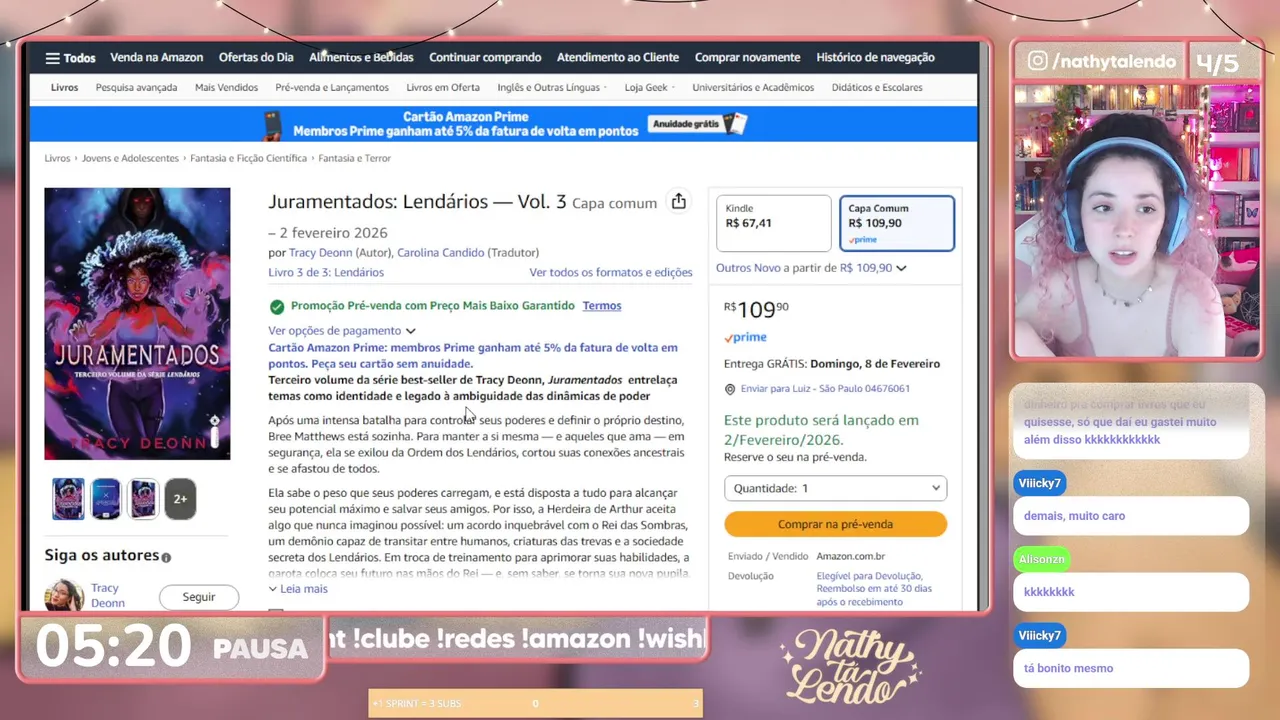Screen dimensions: 1280x720
Task: Open Inglês e Outras Línguas dropdown
Action: pos(552,88)
